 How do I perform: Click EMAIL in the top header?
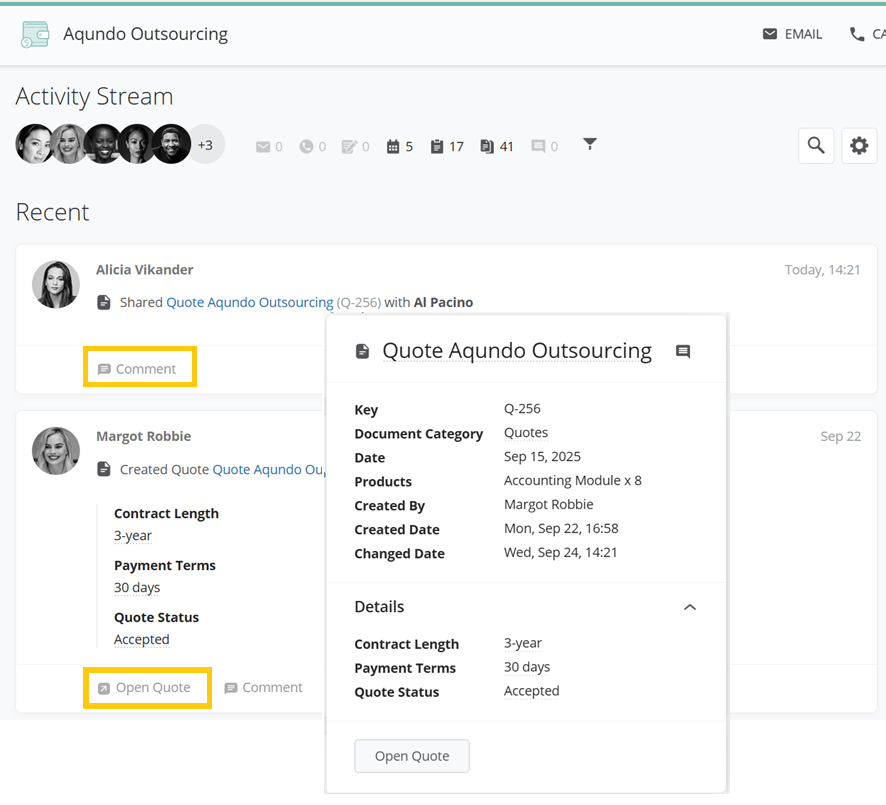(x=792, y=34)
